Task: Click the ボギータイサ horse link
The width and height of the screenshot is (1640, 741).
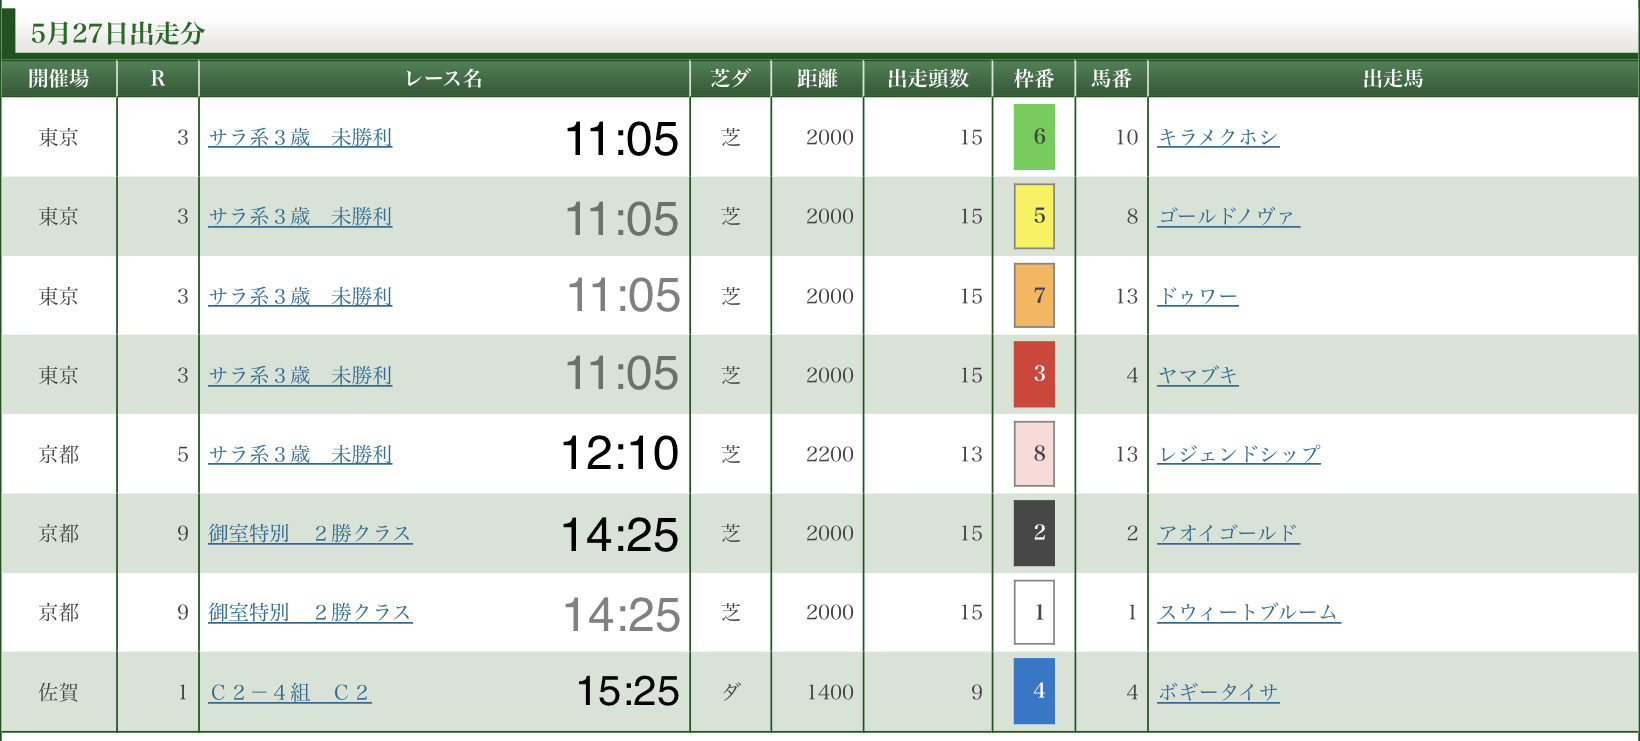Action: 1218,692
